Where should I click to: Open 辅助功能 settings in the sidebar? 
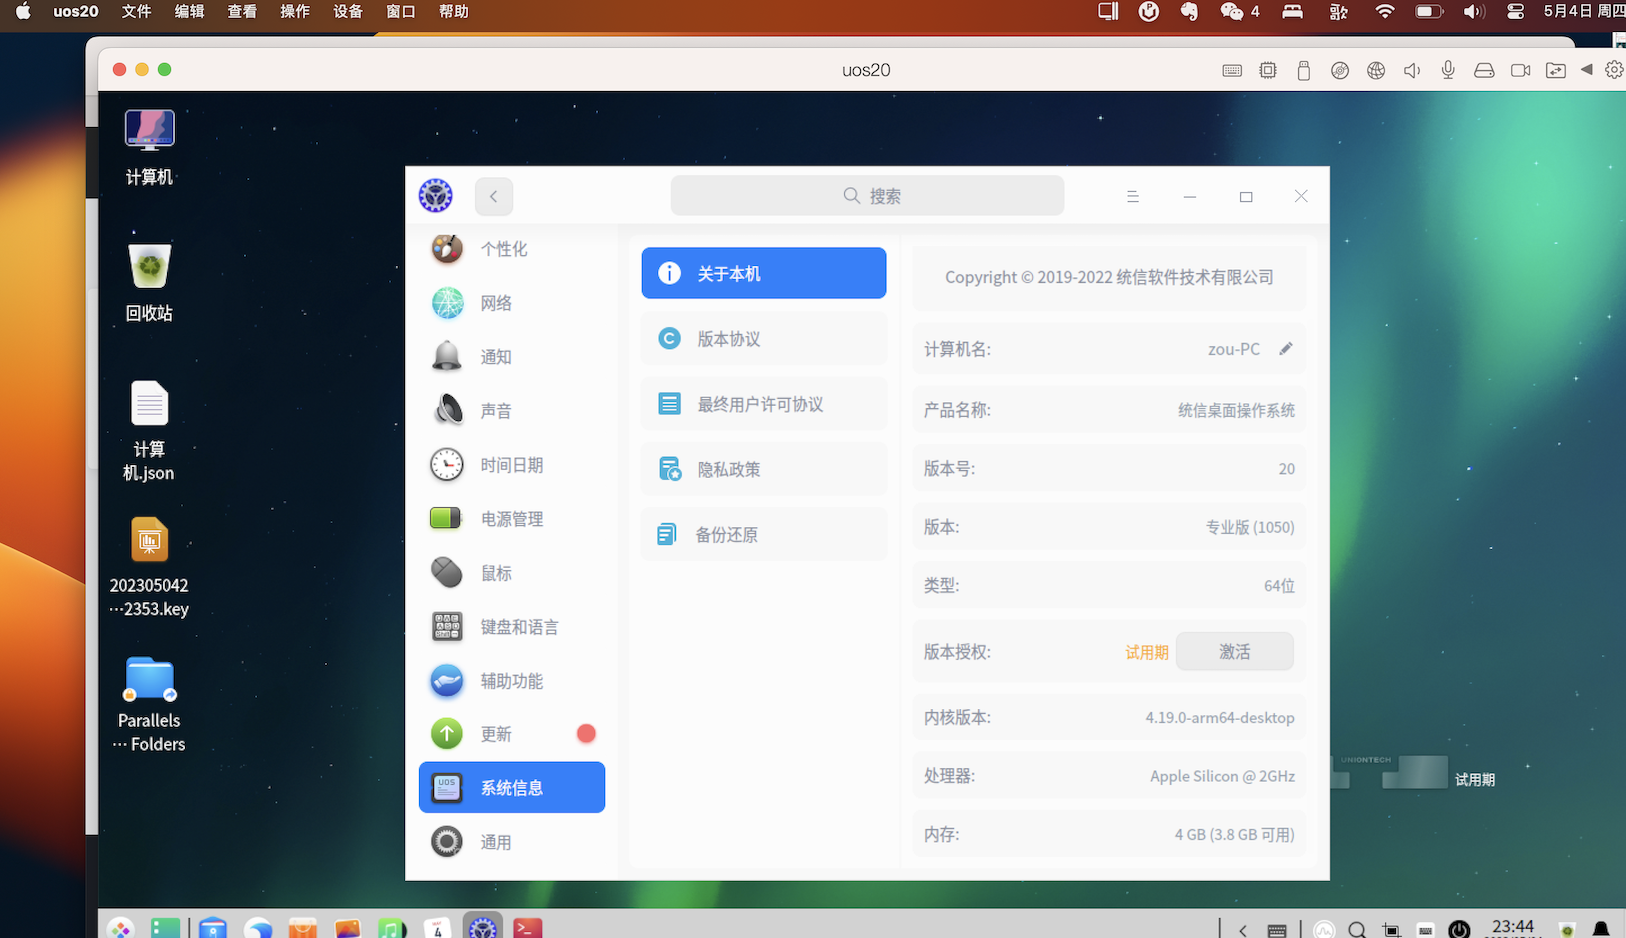coord(512,681)
